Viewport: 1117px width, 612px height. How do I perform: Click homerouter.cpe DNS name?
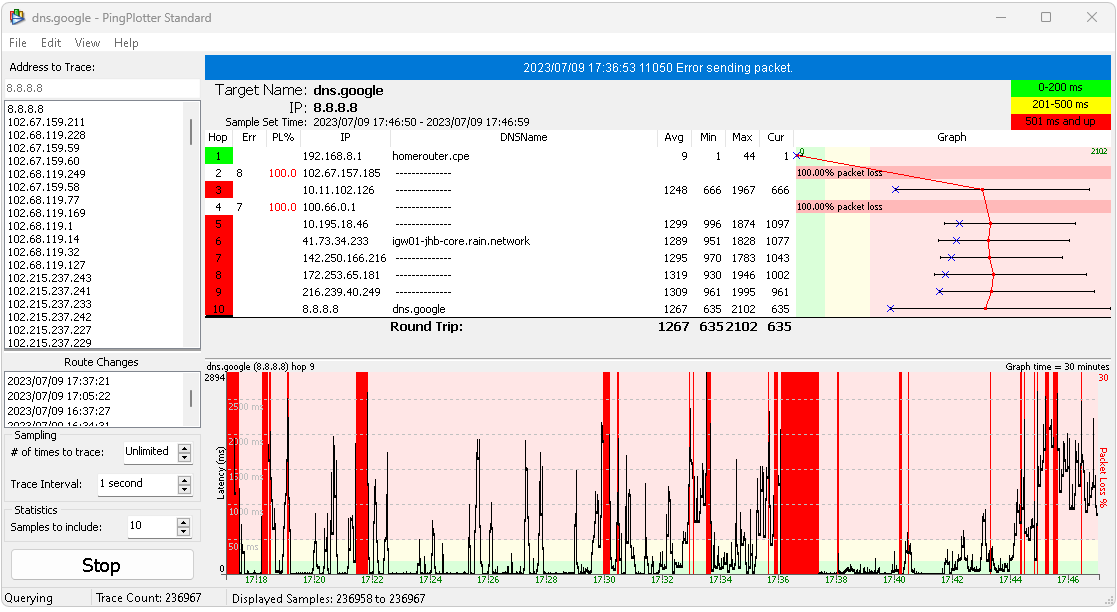pyautogui.click(x=430, y=156)
